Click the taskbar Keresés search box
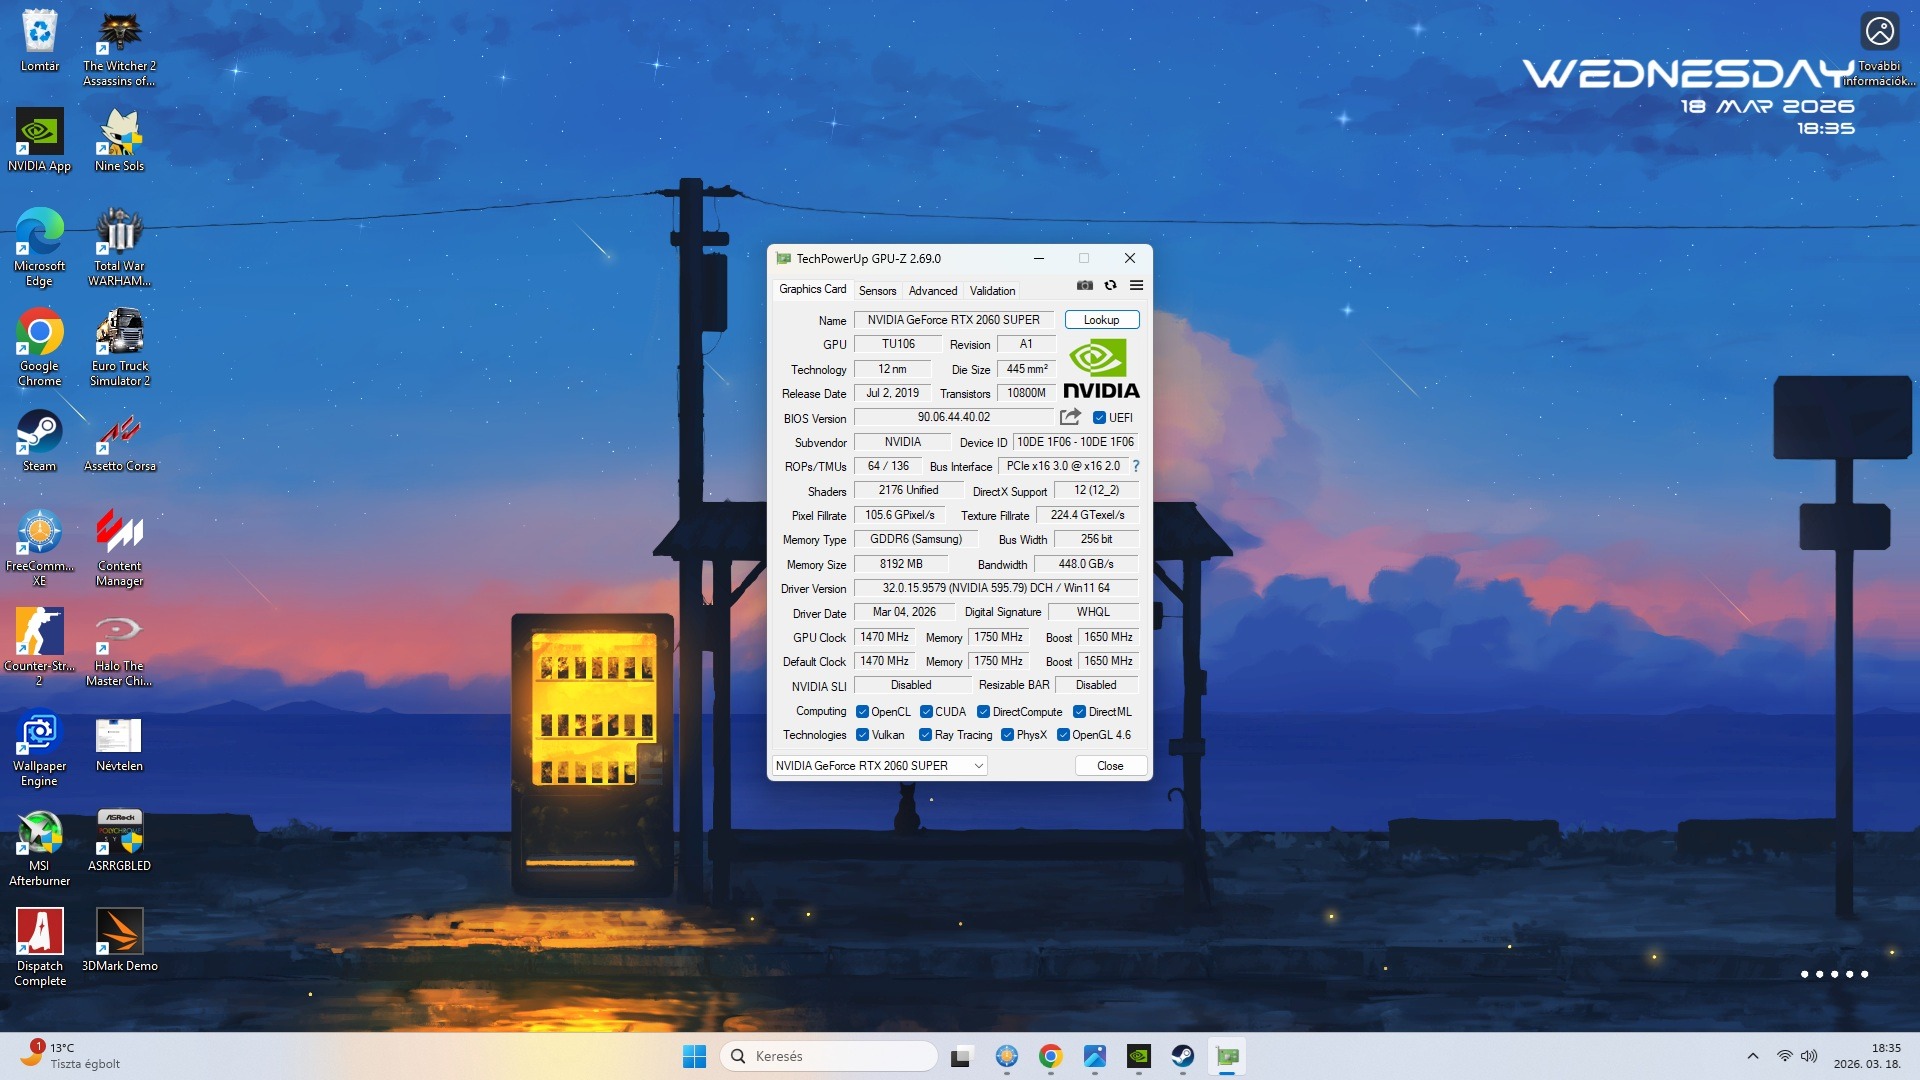 pyautogui.click(x=828, y=1056)
